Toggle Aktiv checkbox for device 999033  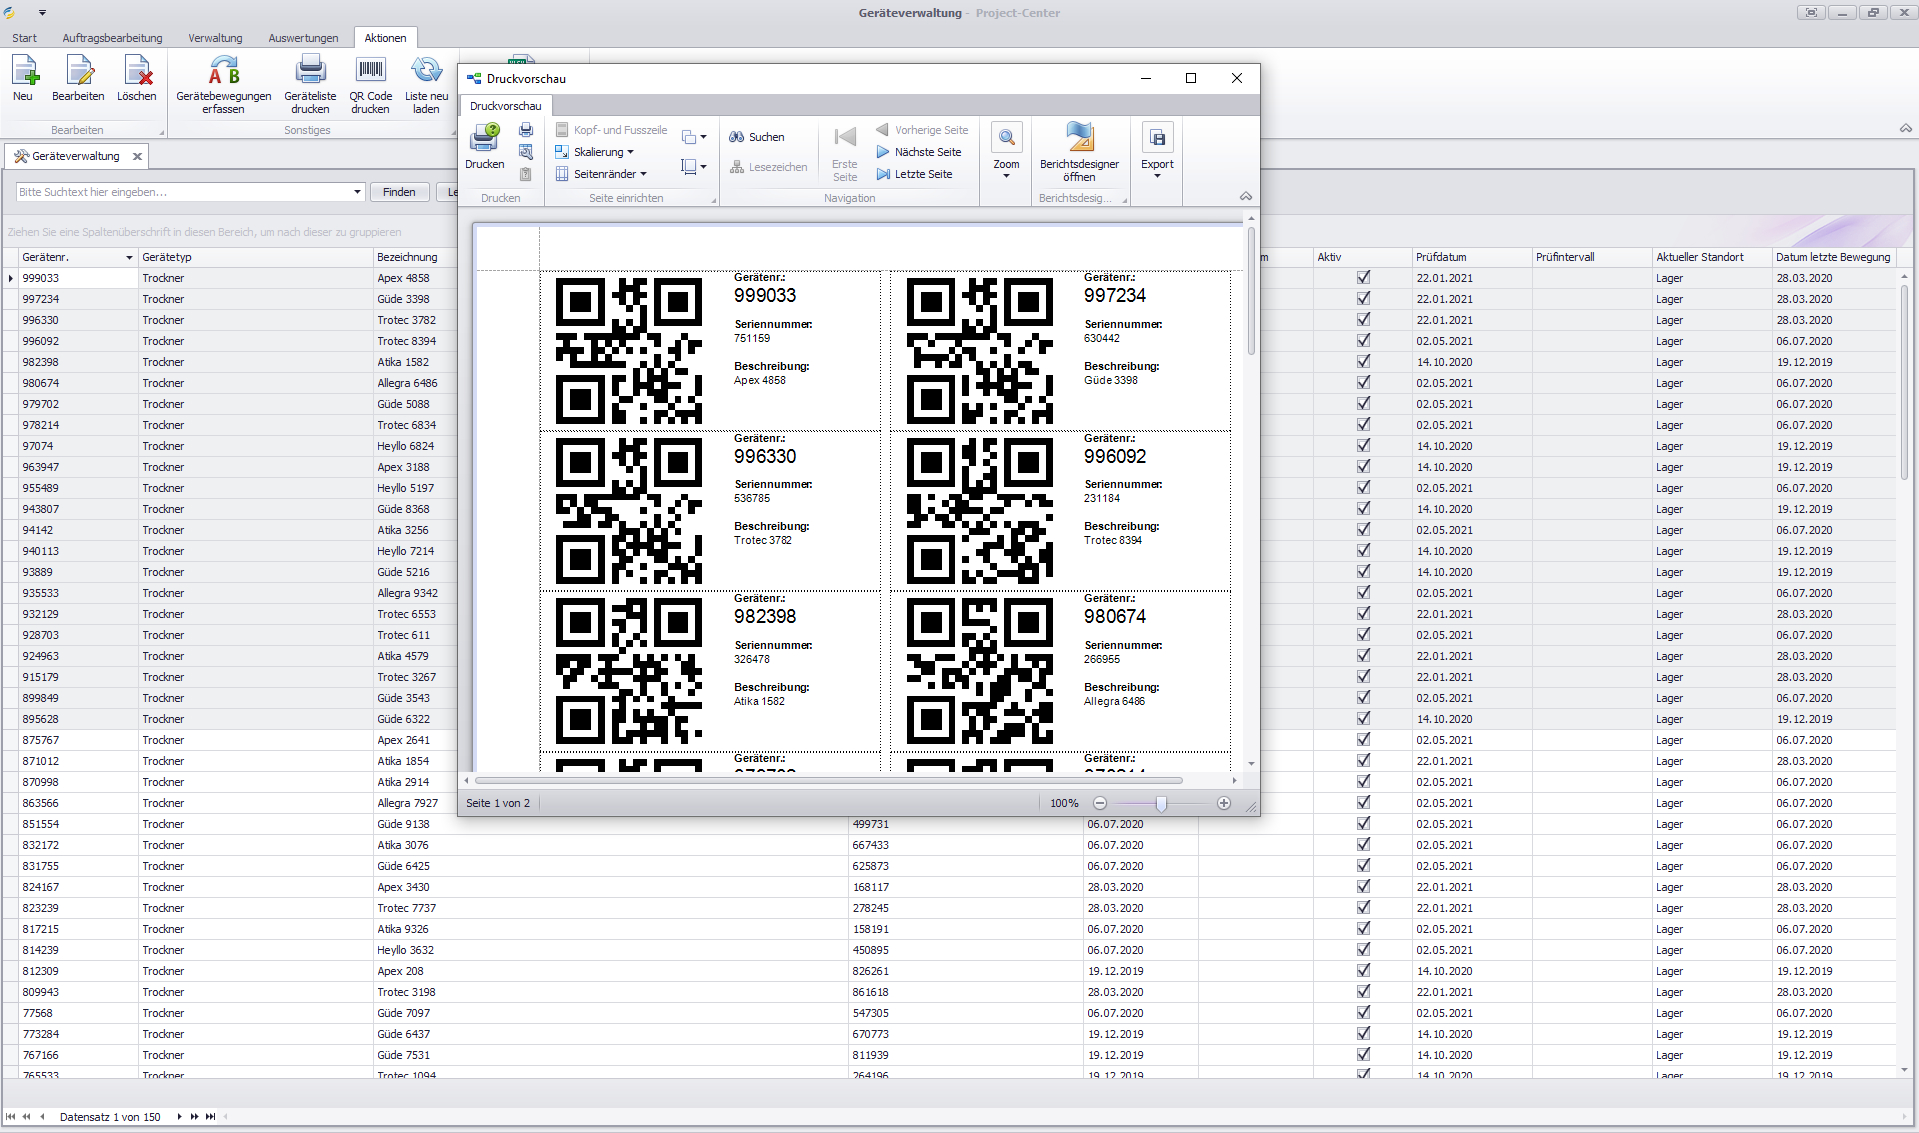(x=1363, y=278)
